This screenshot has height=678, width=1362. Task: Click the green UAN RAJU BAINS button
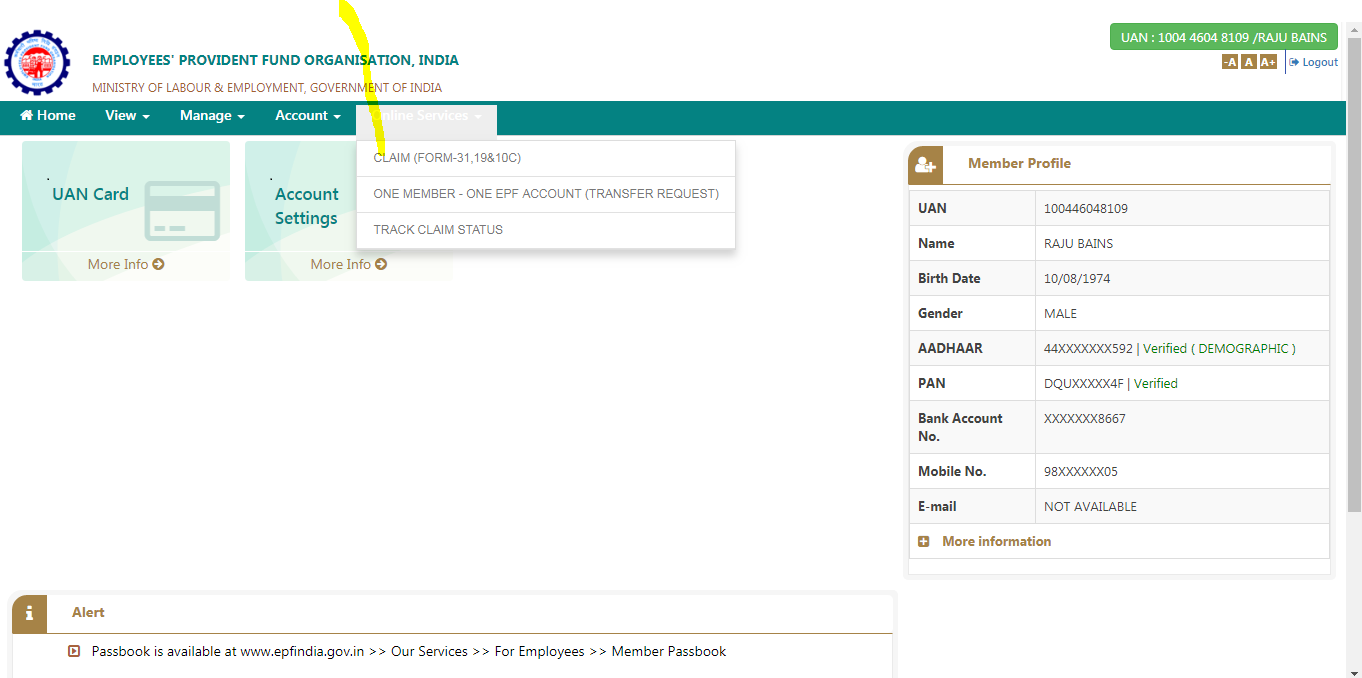pyautogui.click(x=1224, y=37)
